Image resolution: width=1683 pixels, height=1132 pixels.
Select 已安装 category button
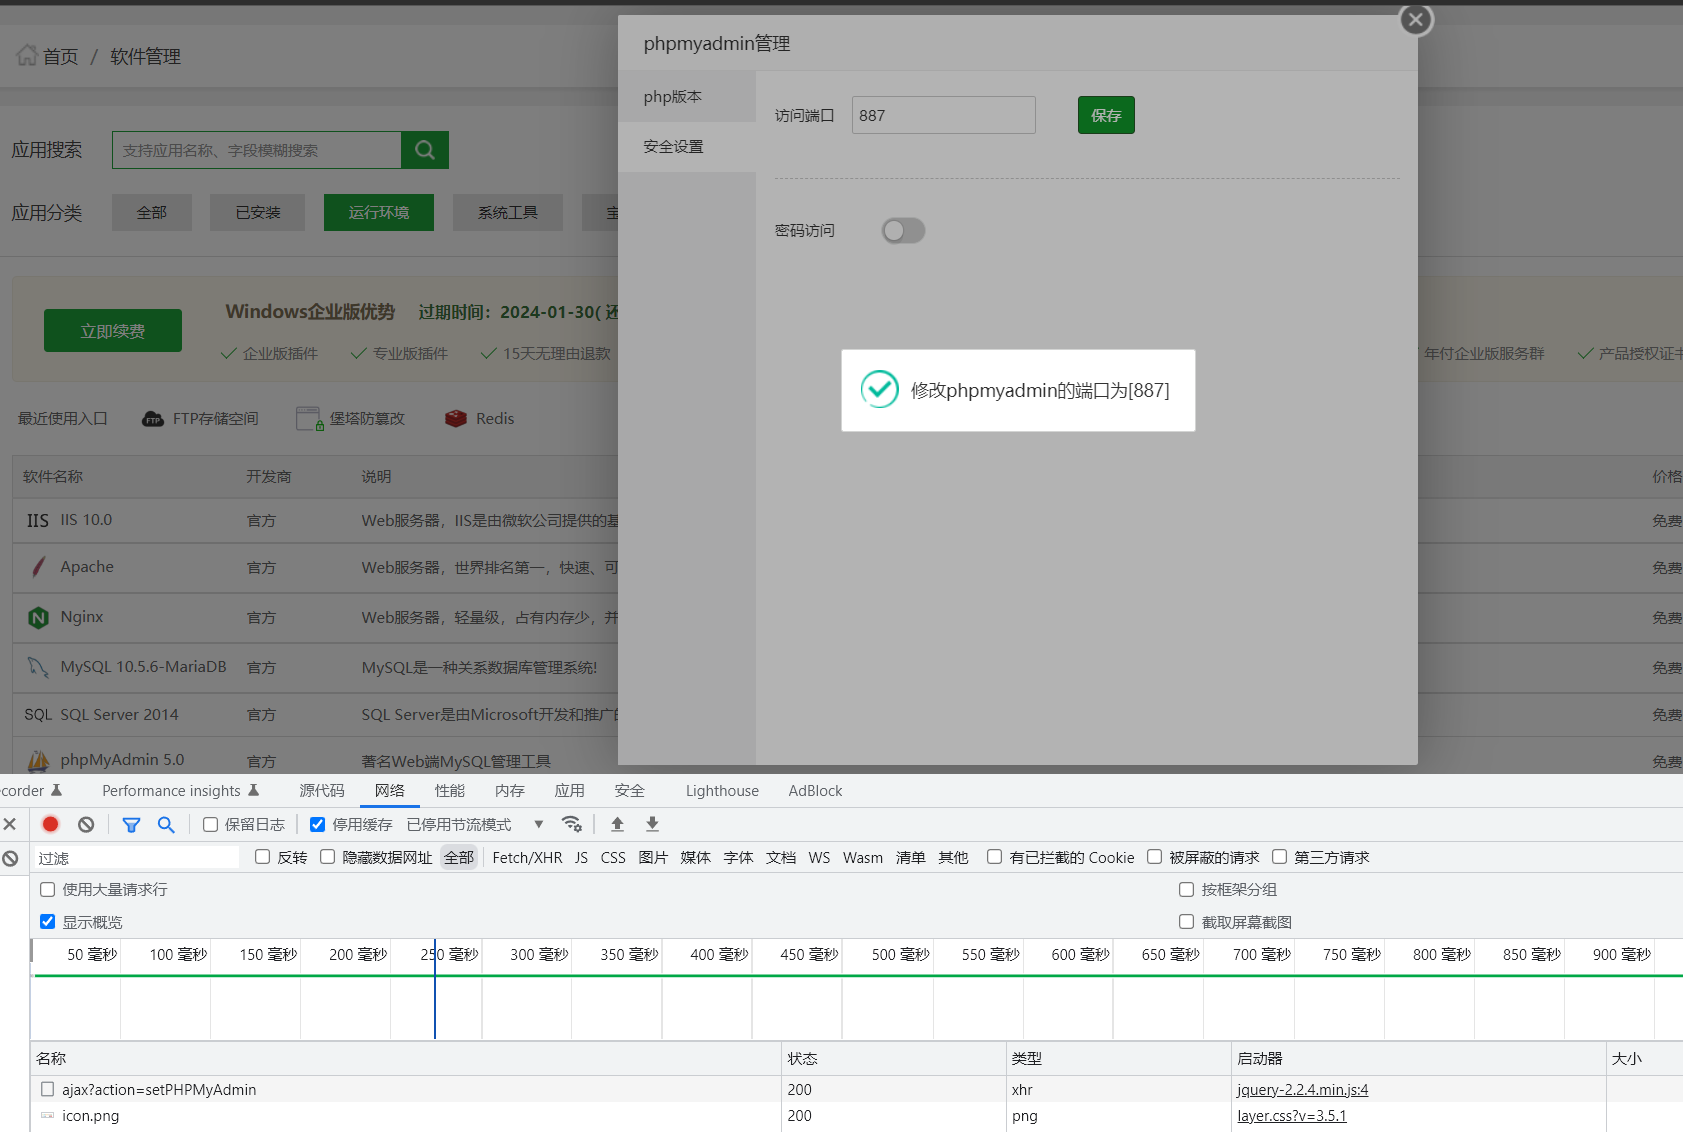pos(258,212)
